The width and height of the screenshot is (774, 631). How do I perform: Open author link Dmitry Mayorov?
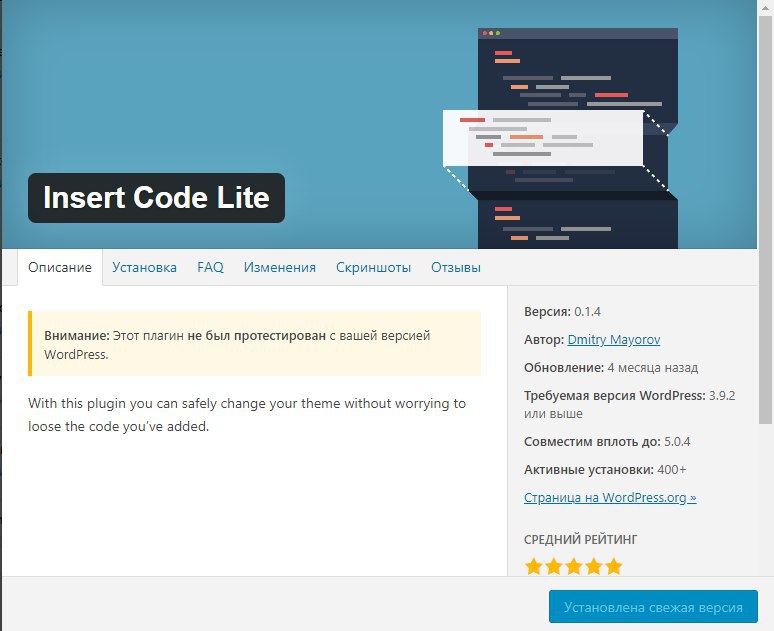614,340
